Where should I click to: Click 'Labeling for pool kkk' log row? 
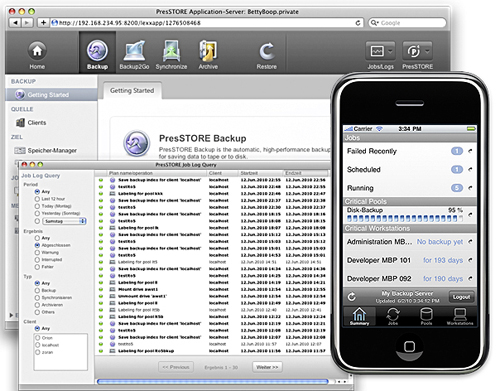(x=212, y=194)
